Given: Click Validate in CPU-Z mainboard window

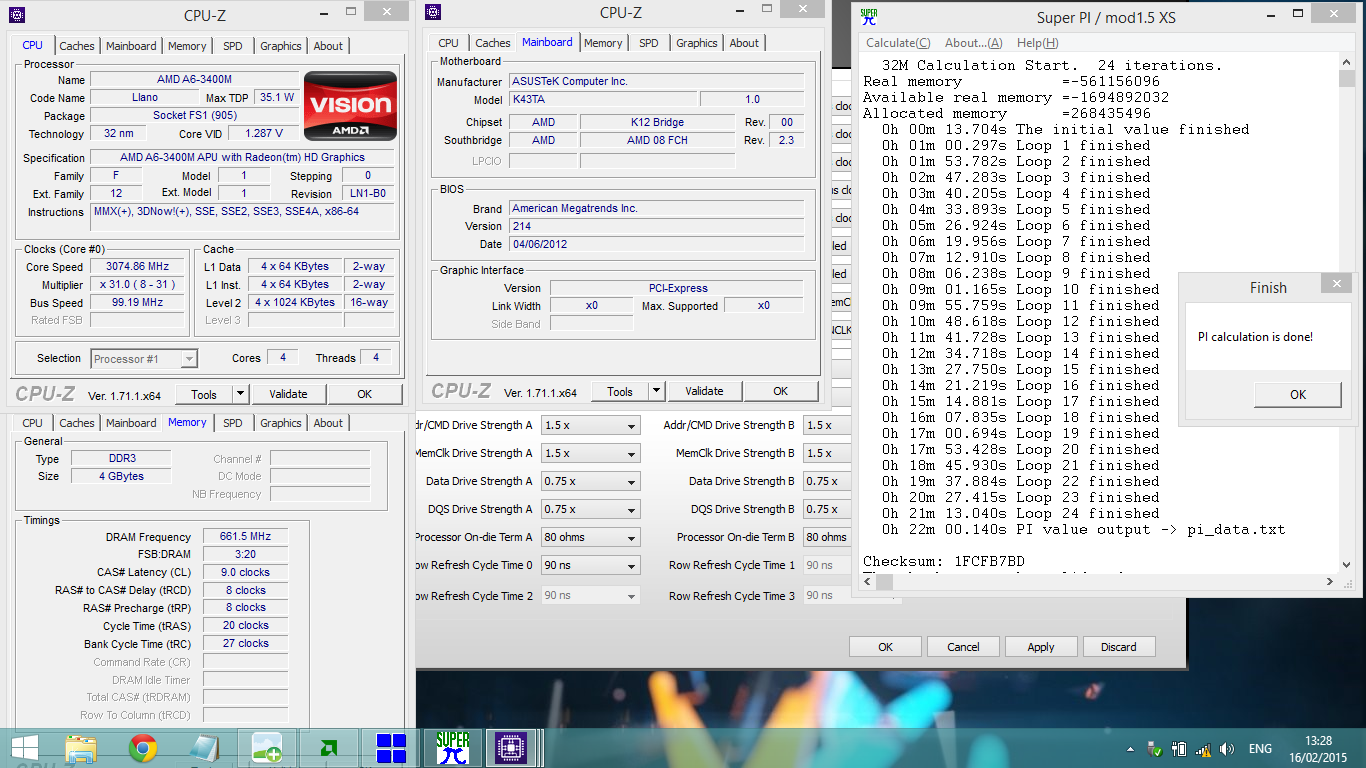Looking at the screenshot, I should click(704, 391).
